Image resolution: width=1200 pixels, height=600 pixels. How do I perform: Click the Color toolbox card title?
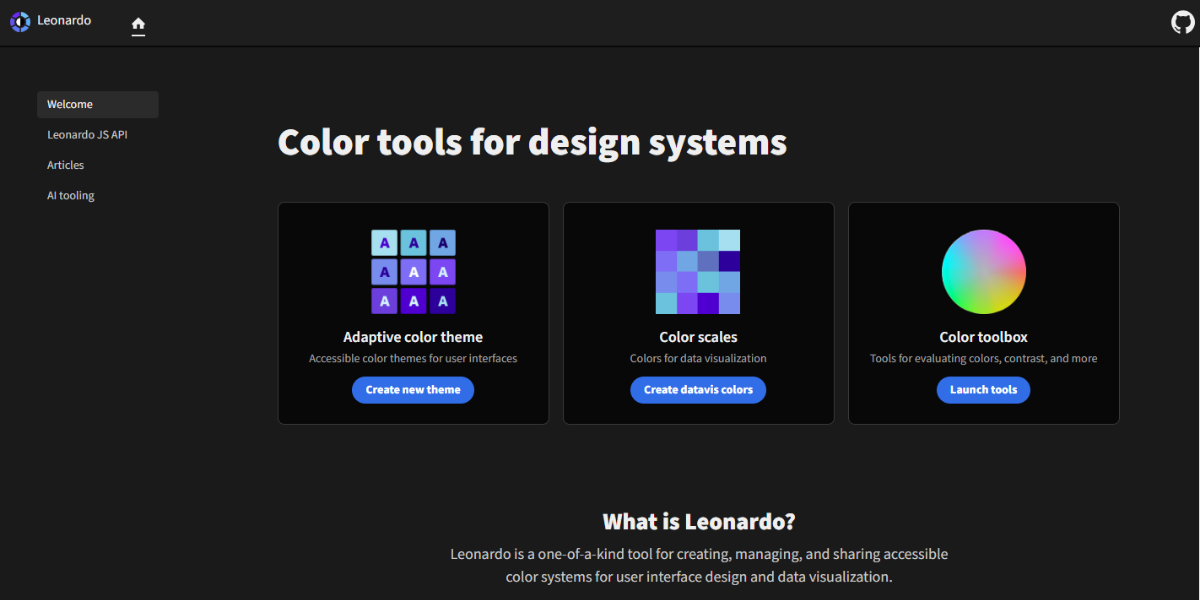983,337
